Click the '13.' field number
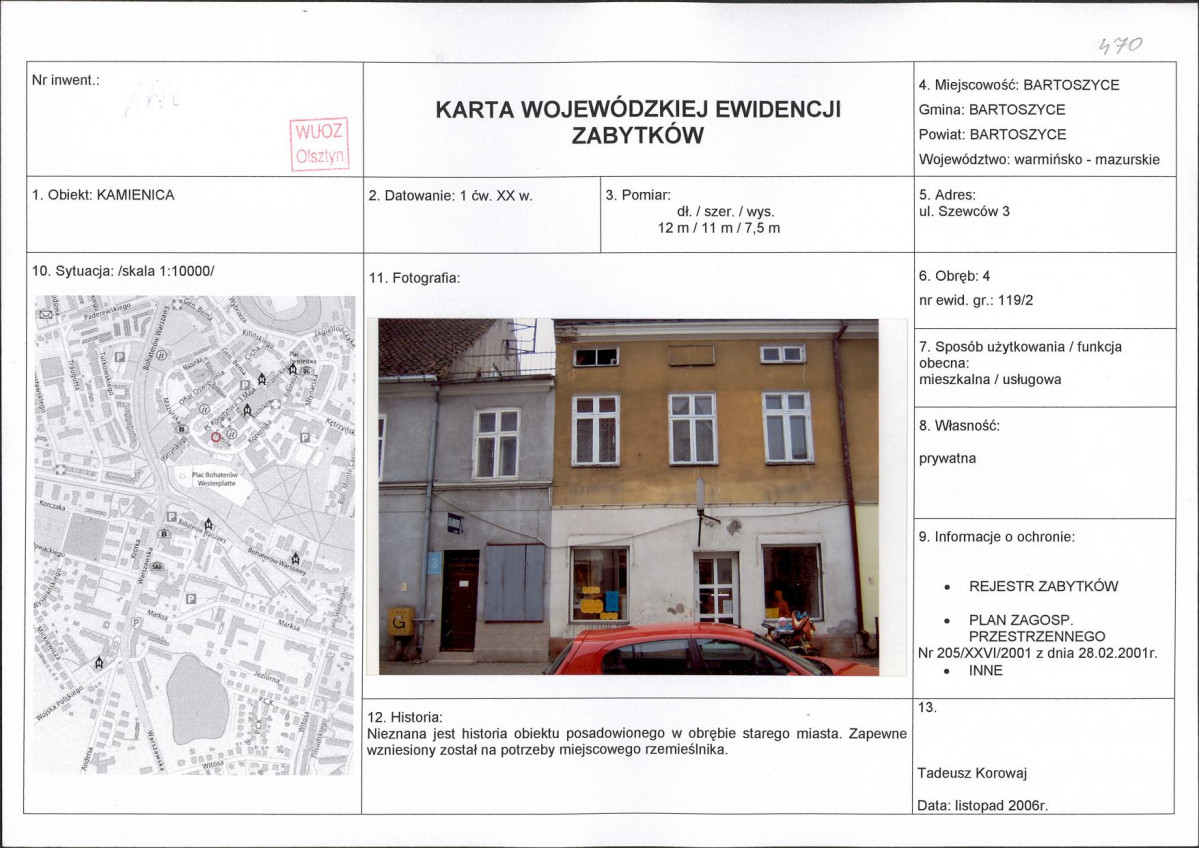The image size is (1199, 848). (x=927, y=707)
